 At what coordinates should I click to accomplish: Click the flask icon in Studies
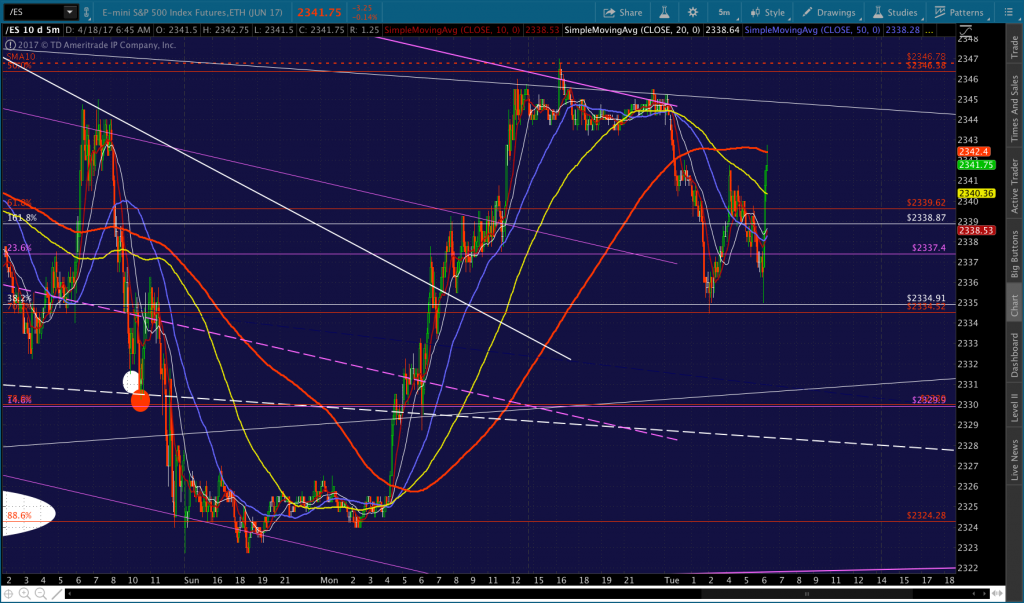pyautogui.click(x=878, y=12)
